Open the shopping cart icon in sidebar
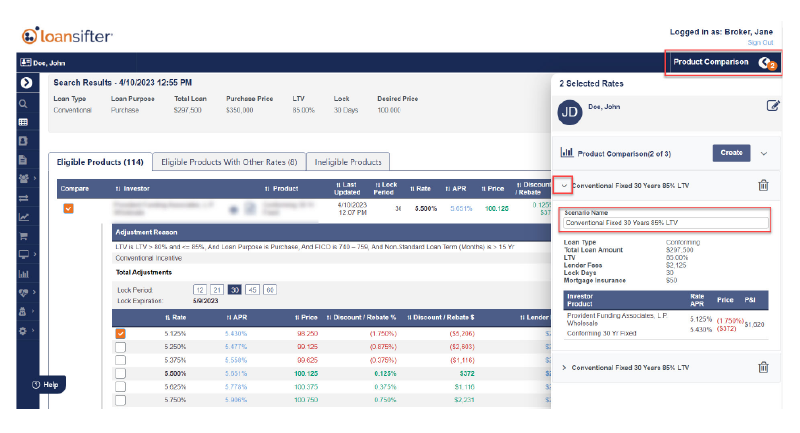Screen dimensions: 800x433 (23, 236)
